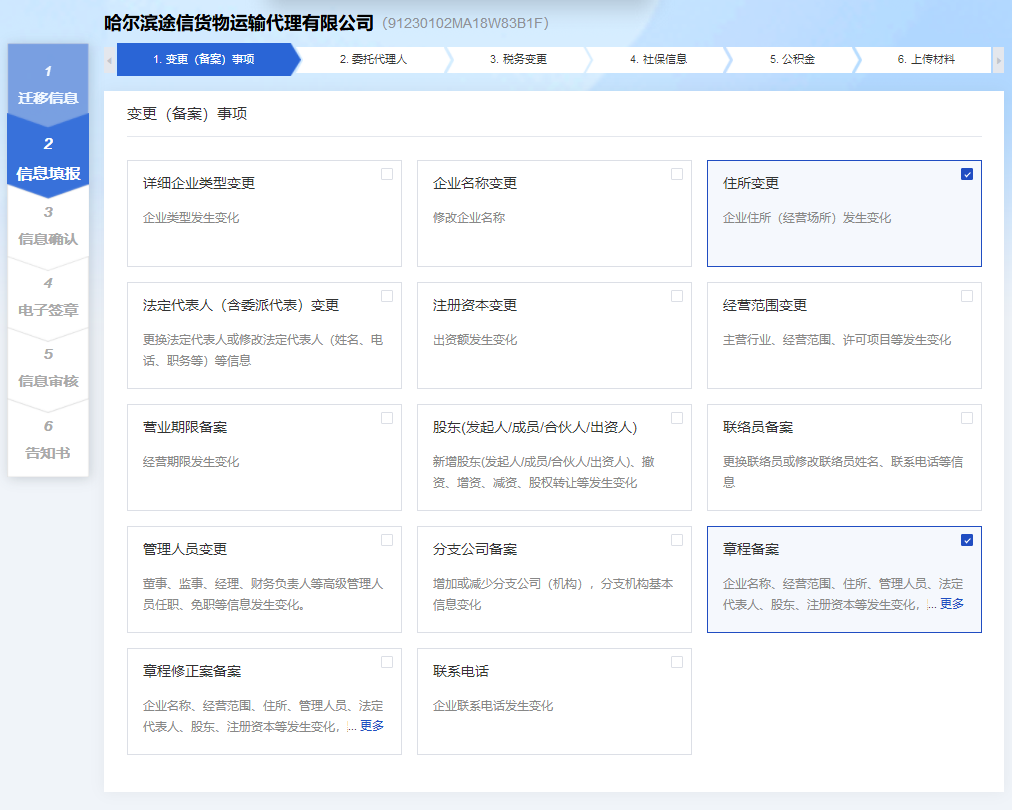Enable the 注册资本变更 checkbox
This screenshot has height=810, width=1012.
pyautogui.click(x=677, y=296)
